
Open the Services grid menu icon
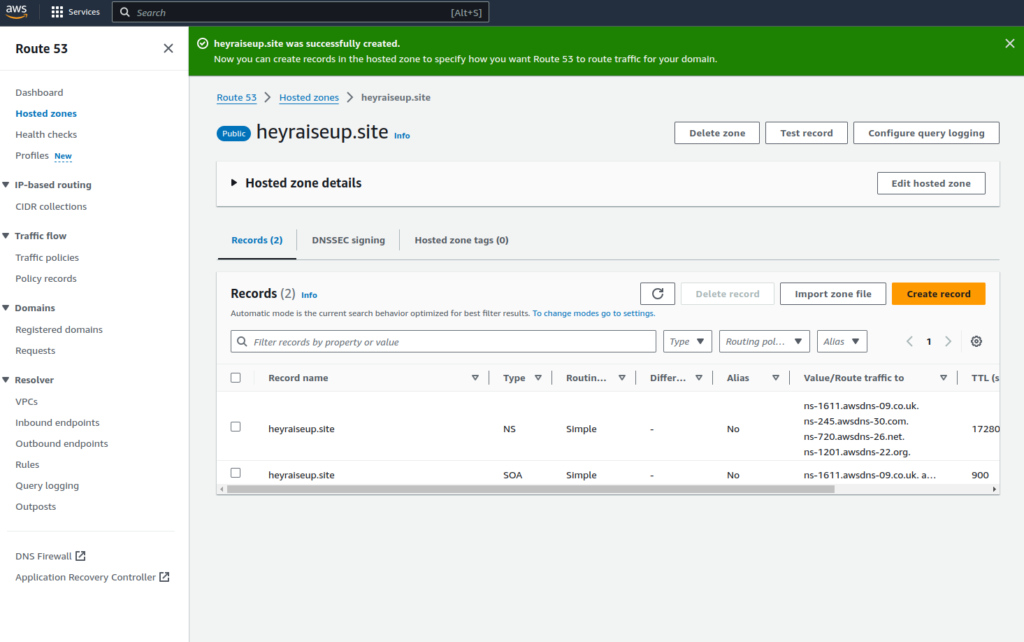coord(57,12)
